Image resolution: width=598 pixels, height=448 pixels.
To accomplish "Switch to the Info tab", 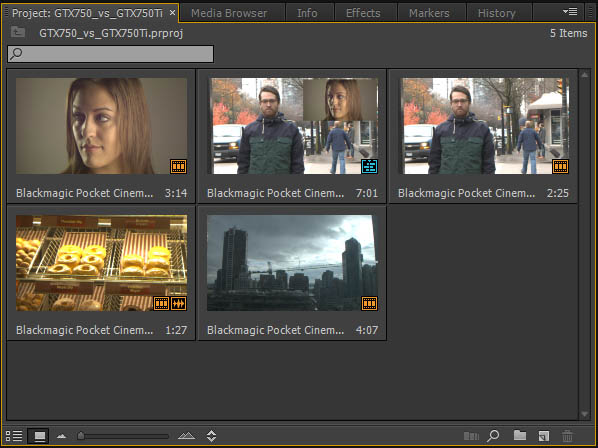I will point(307,13).
